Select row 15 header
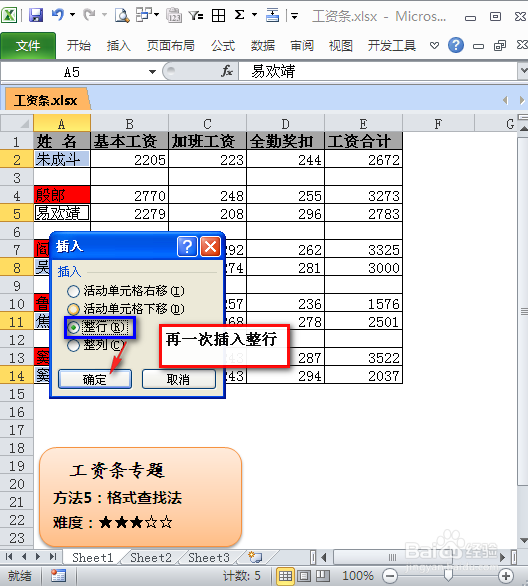This screenshot has width=528, height=586. point(17,394)
